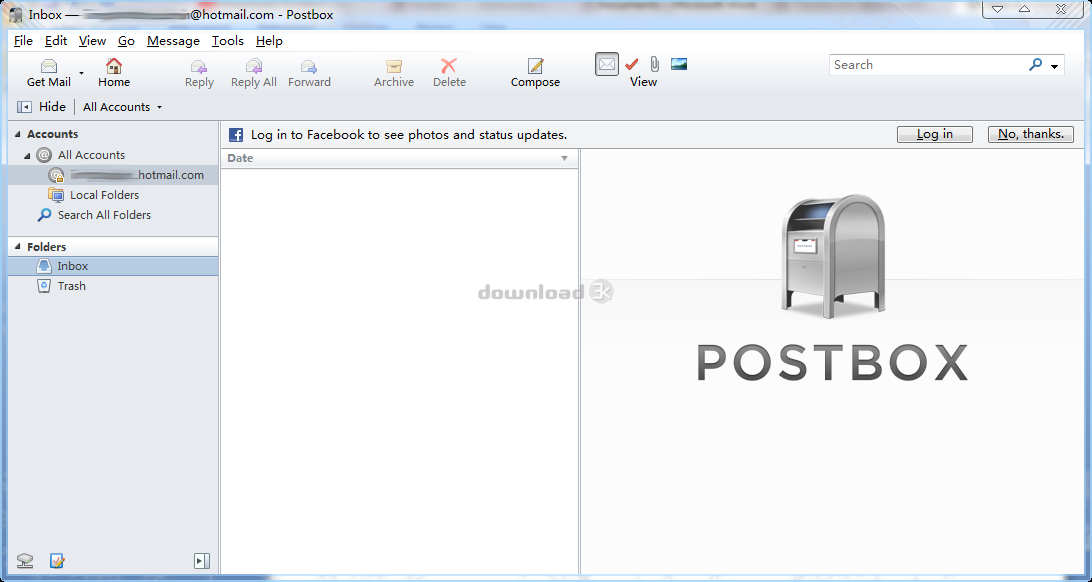Screen dimensions: 1092x582
Task: Click the red Delete icon
Action: pyautogui.click(x=449, y=66)
